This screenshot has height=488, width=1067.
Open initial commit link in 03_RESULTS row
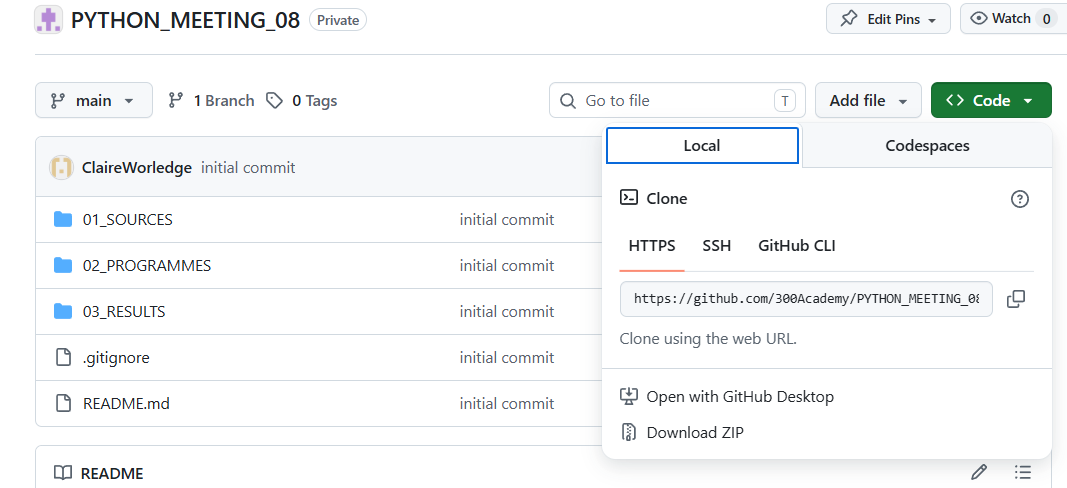[x=506, y=312]
